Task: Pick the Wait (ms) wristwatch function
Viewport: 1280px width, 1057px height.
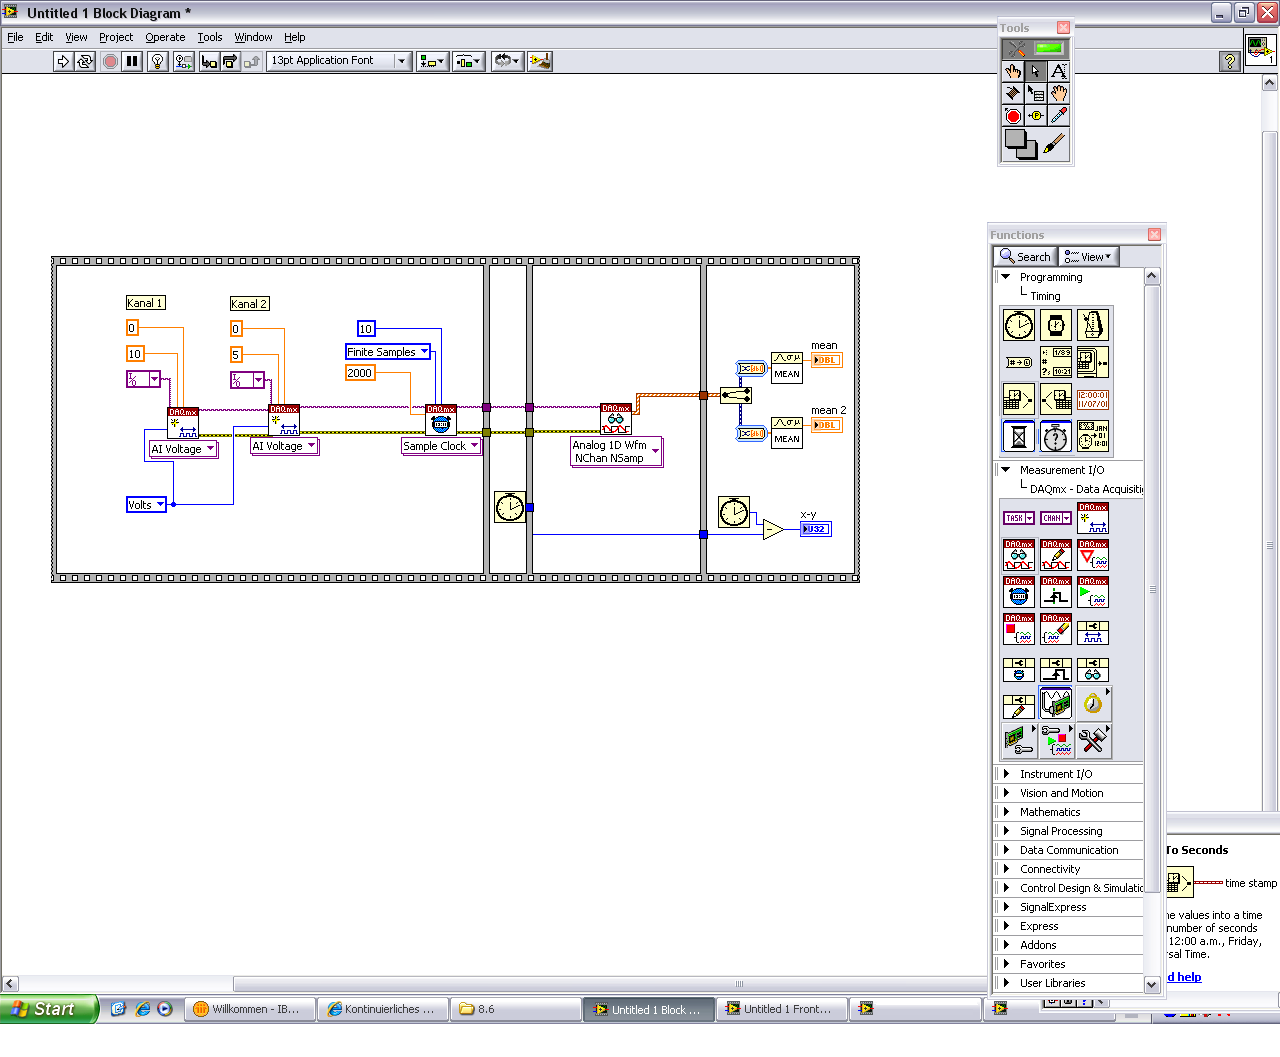Action: (x=1056, y=325)
